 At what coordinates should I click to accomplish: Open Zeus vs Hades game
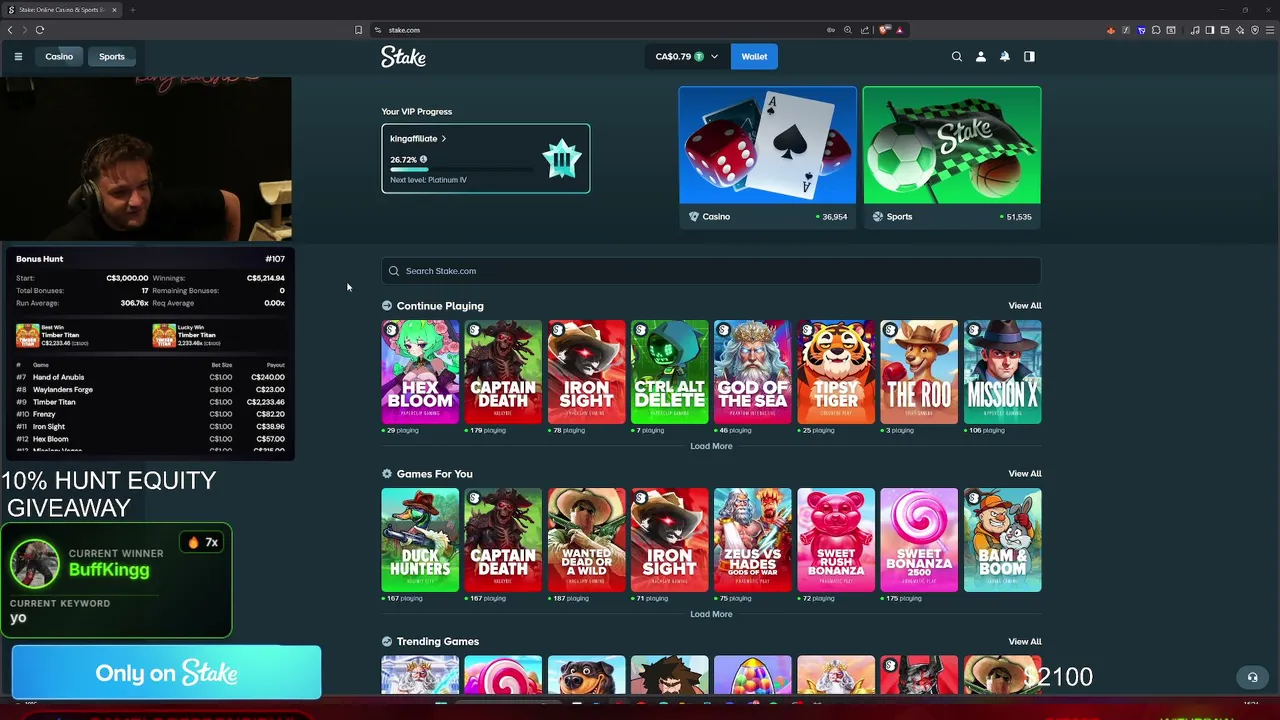pos(752,540)
